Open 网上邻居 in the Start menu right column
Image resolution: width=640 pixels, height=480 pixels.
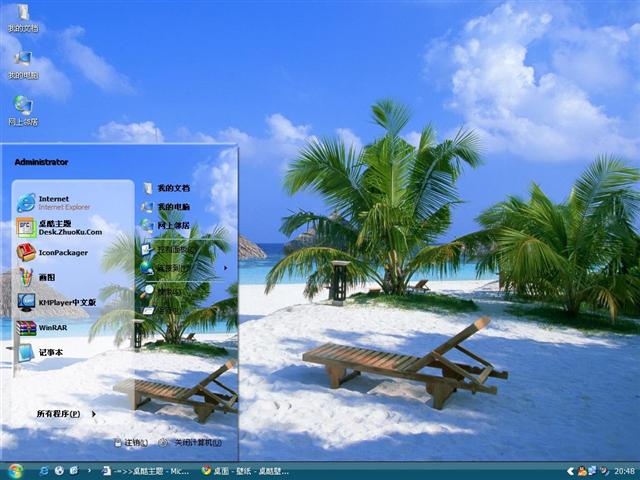click(x=166, y=225)
